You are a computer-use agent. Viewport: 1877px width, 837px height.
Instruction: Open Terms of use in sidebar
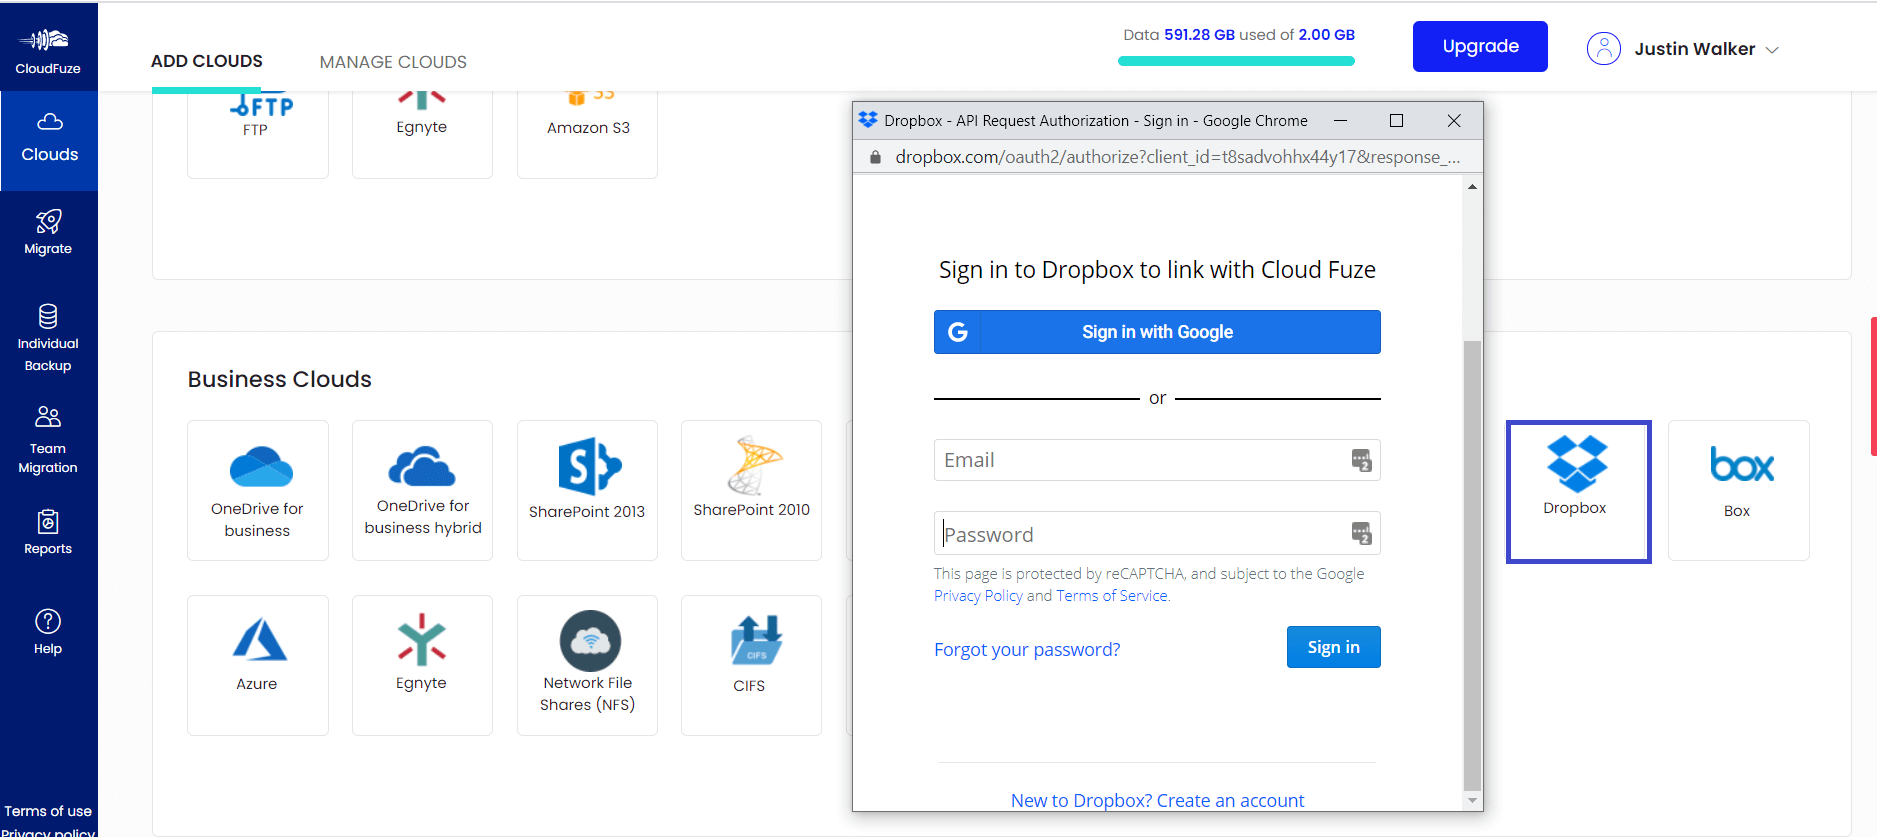point(48,811)
